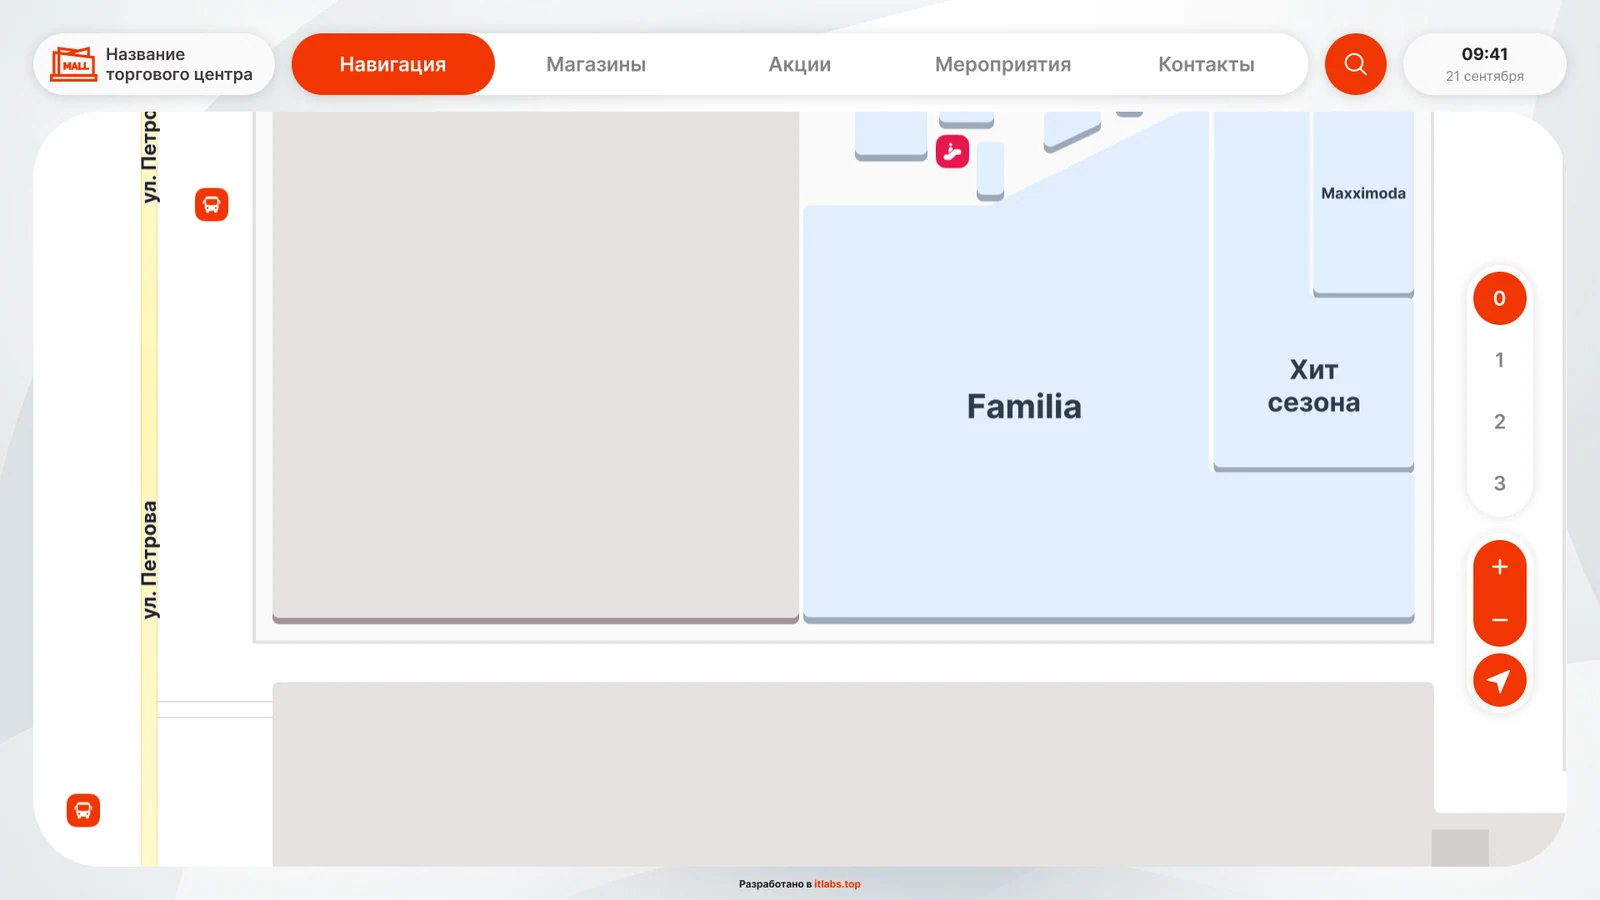The width and height of the screenshot is (1600, 900).
Task: Click the 21 сентября date text
Action: pos(1485,76)
